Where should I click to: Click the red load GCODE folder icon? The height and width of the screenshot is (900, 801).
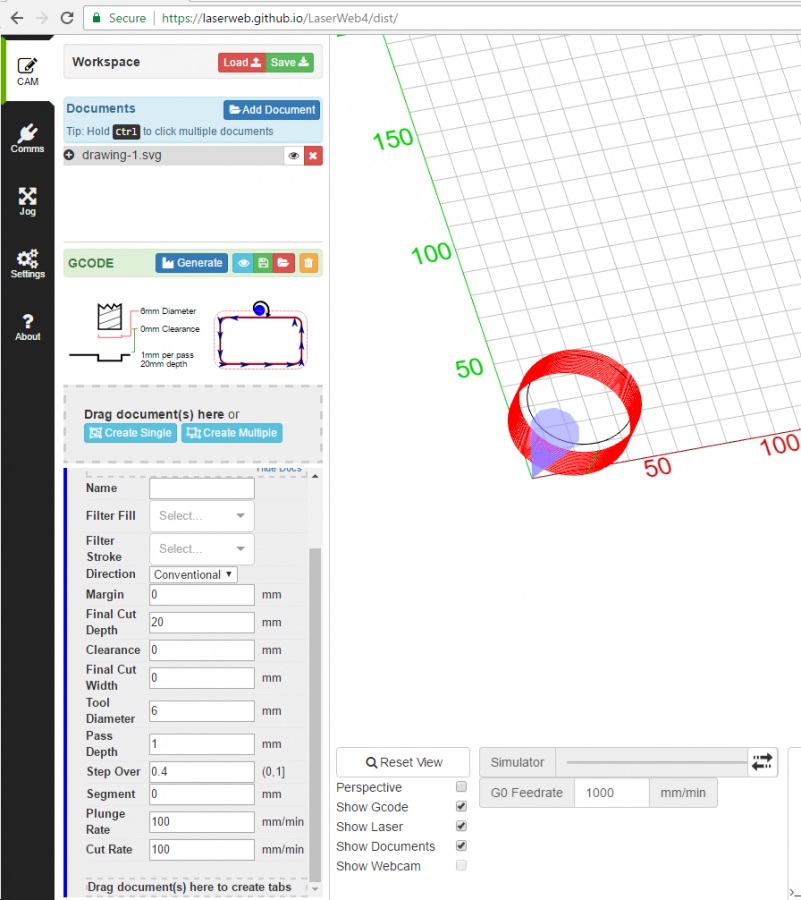(x=284, y=263)
